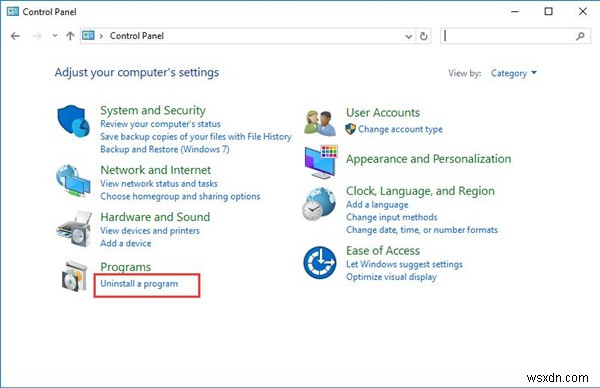Click the Ease of Access icon
Viewport: 600px width, 388px height.
tap(320, 262)
